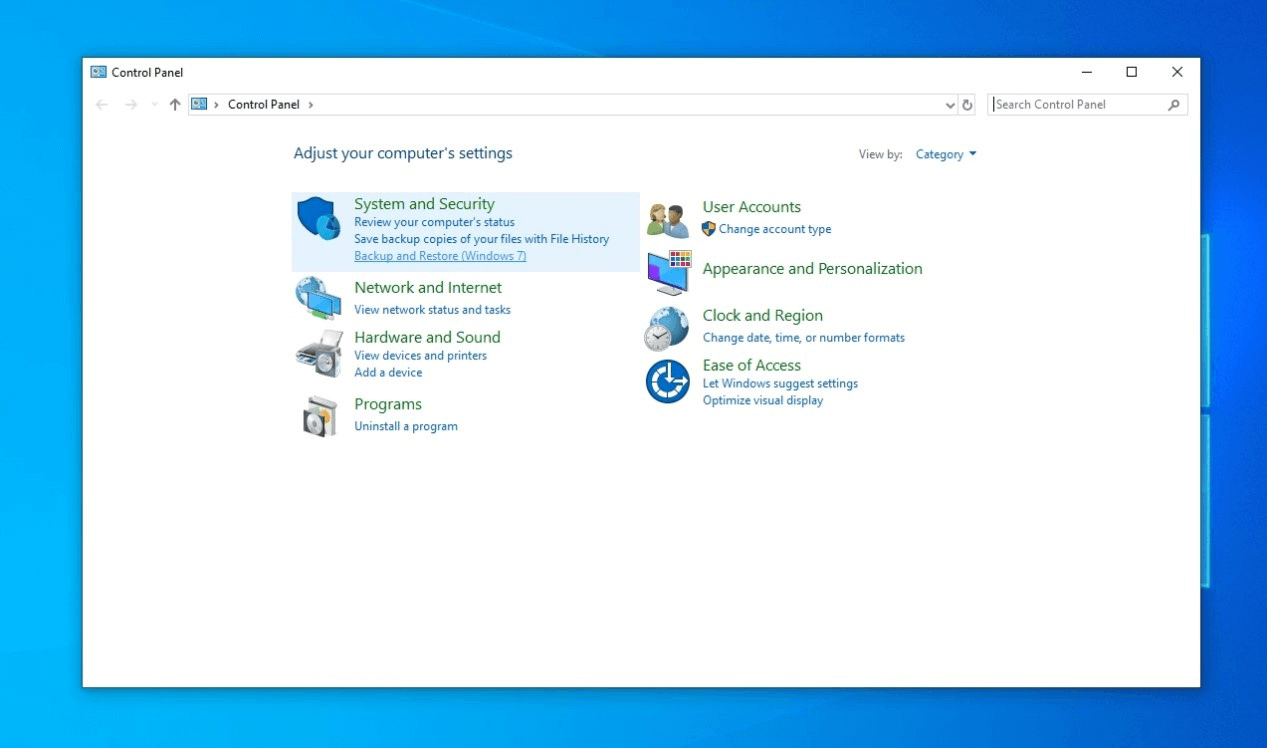Open Uninstall a program link
This screenshot has height=748, width=1267.
(405, 426)
